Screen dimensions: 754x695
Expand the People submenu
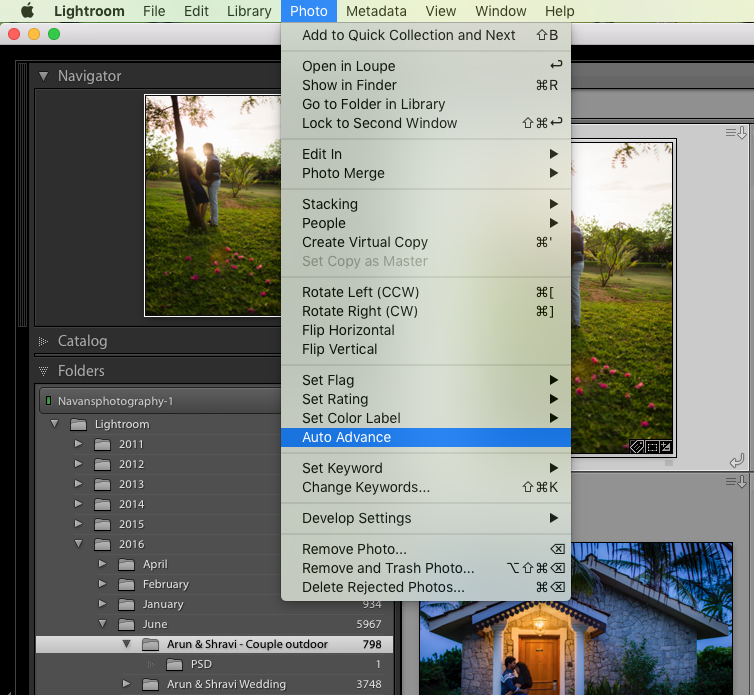(426, 223)
